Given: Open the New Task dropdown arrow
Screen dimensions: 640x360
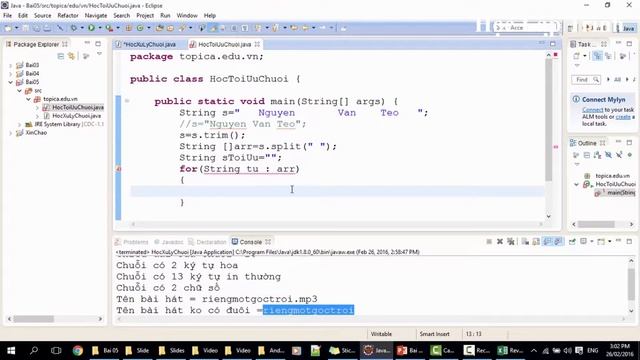Looking at the screenshot, I should point(585,56).
